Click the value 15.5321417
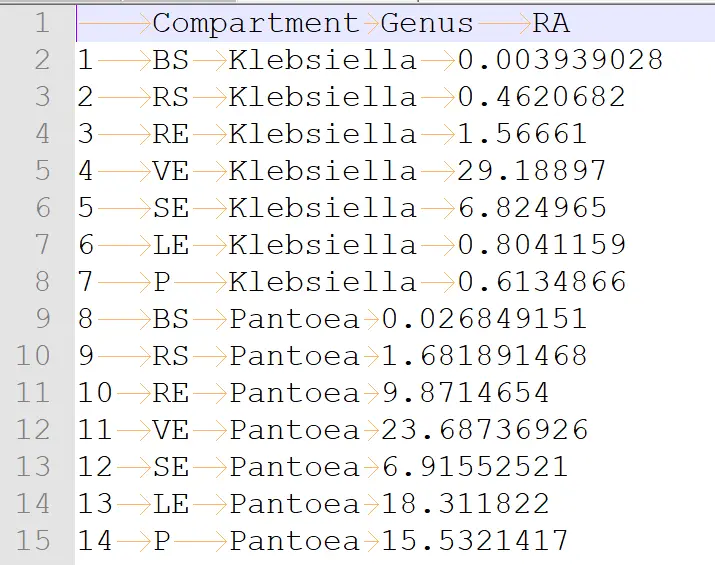 click(x=474, y=541)
